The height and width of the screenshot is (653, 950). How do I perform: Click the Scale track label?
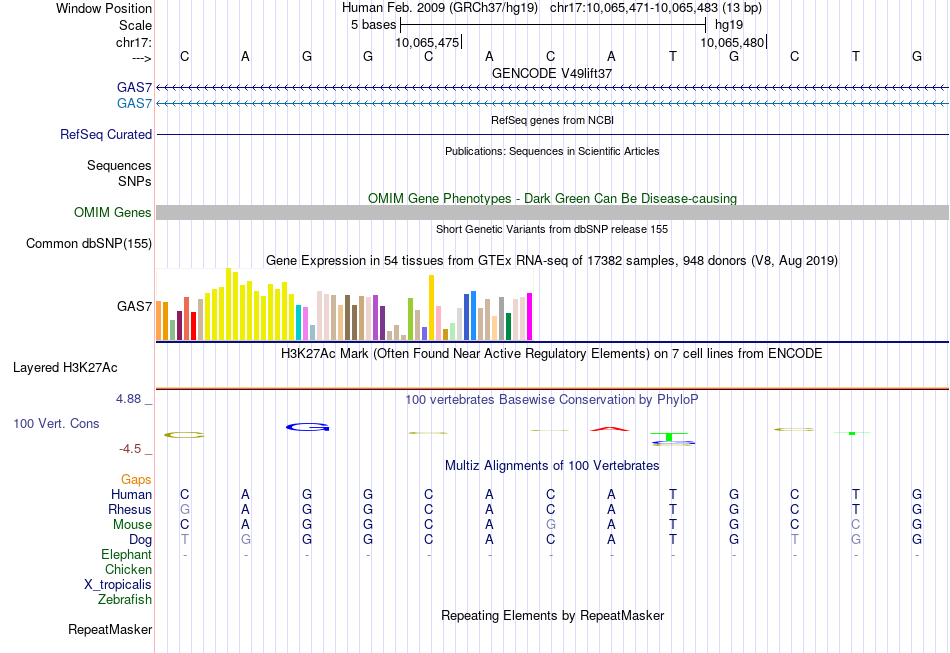coord(135,25)
